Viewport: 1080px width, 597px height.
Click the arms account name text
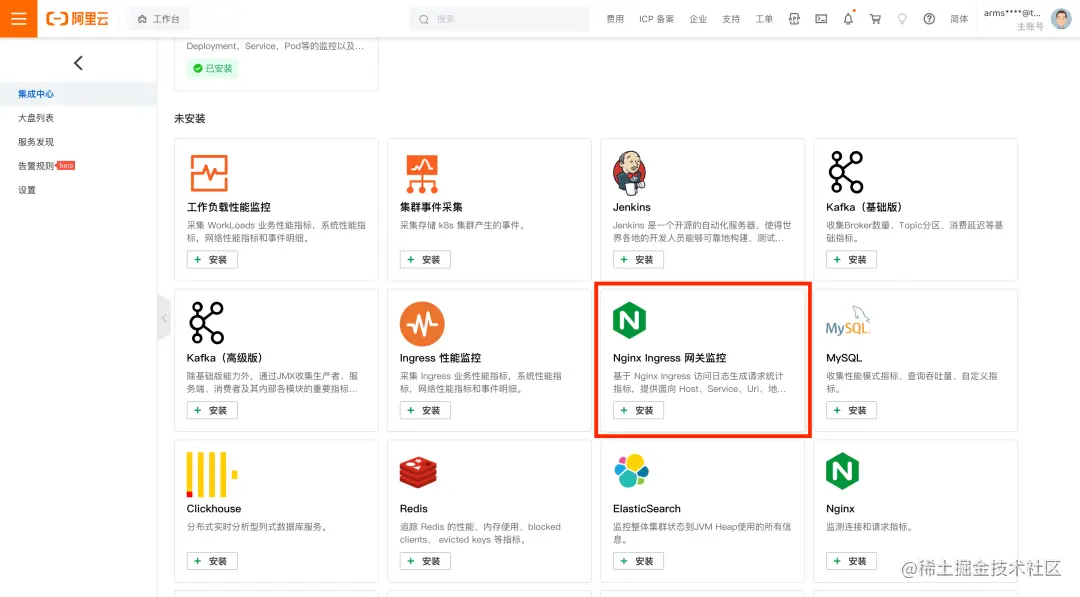coord(1012,13)
